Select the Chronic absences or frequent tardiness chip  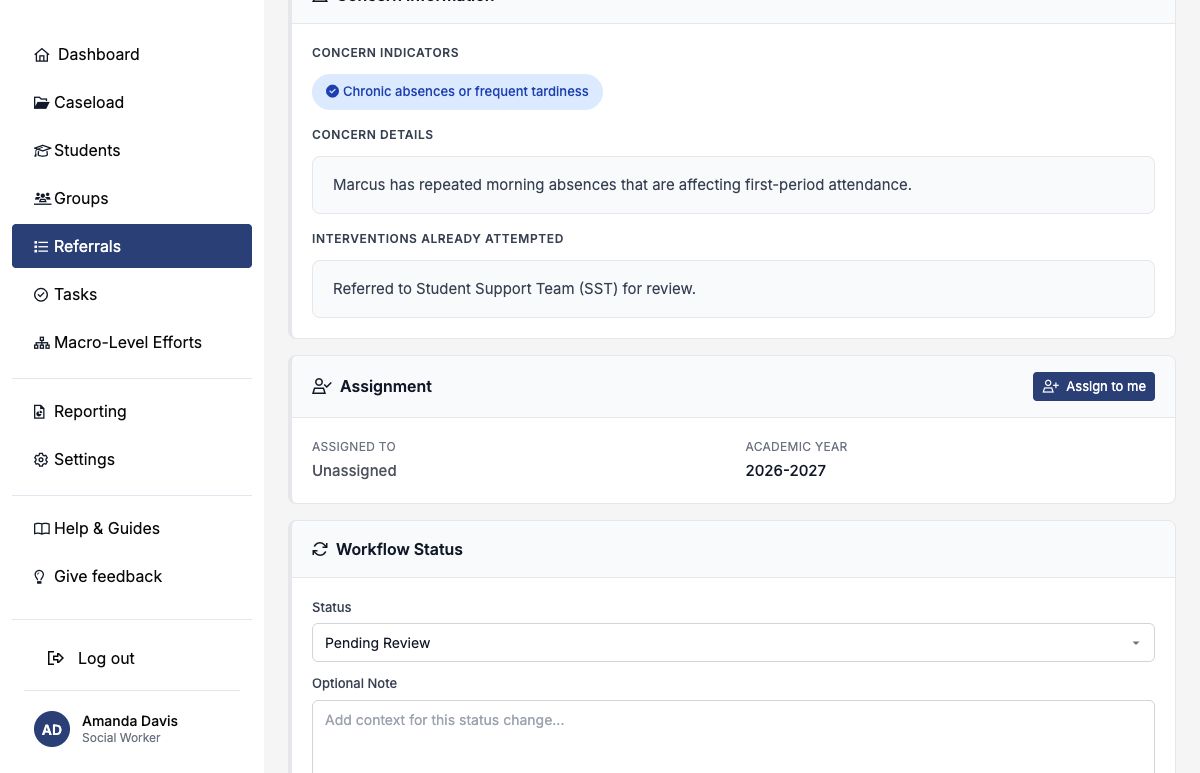coord(457,91)
